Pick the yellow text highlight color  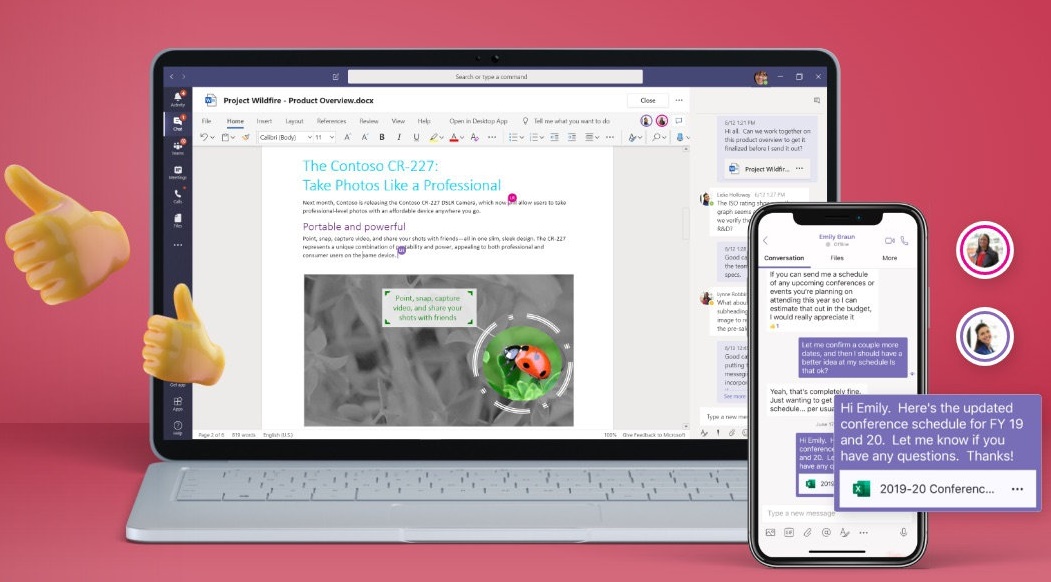pyautogui.click(x=434, y=137)
